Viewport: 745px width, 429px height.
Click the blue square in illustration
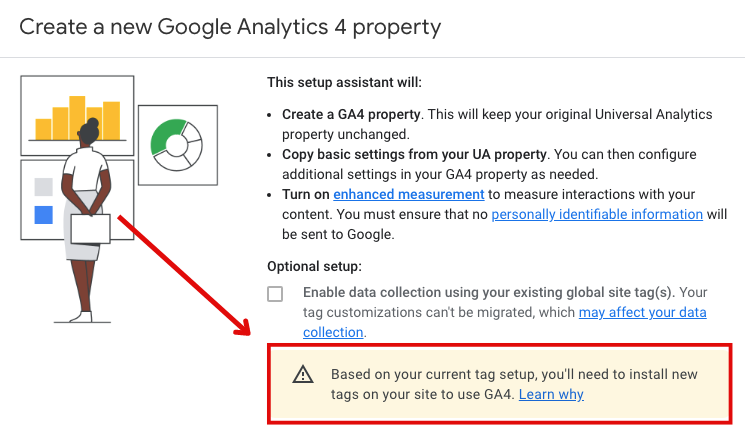pos(44,214)
